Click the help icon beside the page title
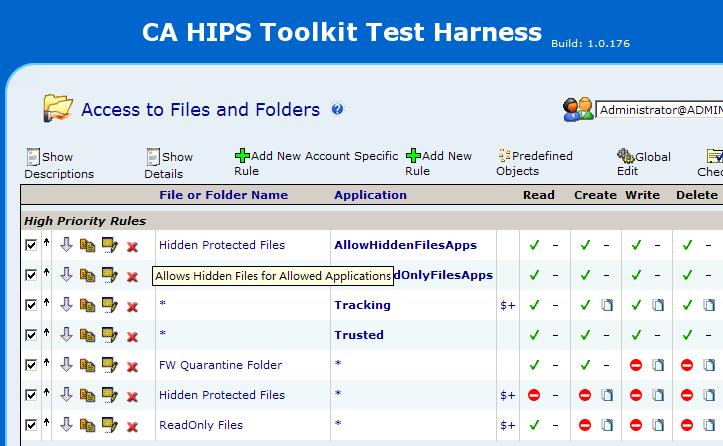The width and height of the screenshot is (723, 446). pos(337,109)
